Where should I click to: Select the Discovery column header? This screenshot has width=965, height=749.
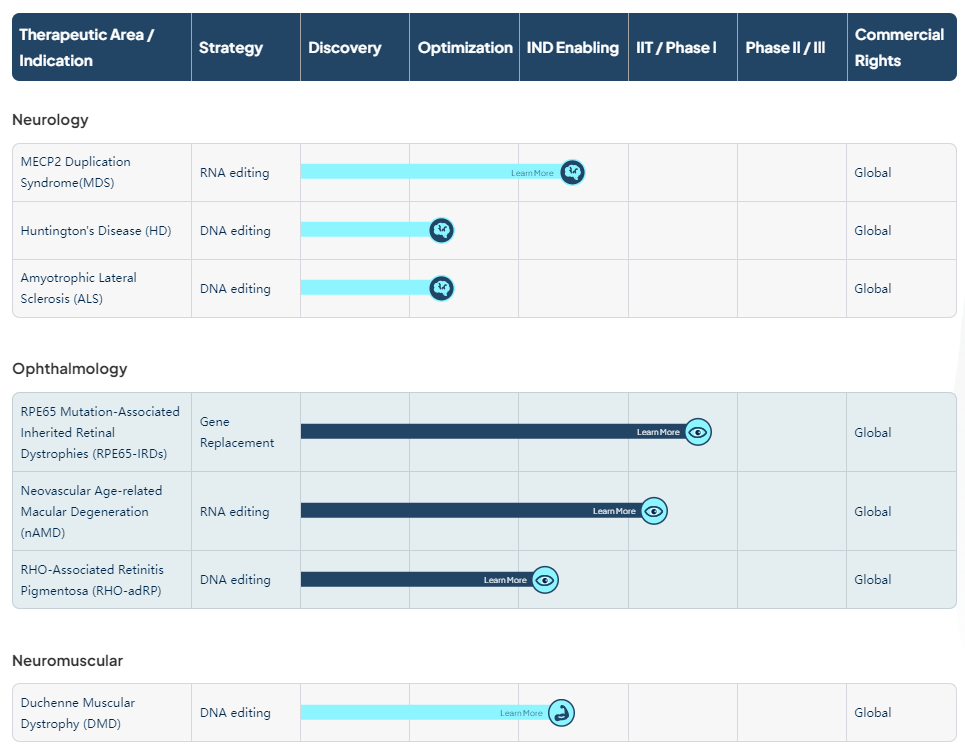click(x=345, y=48)
